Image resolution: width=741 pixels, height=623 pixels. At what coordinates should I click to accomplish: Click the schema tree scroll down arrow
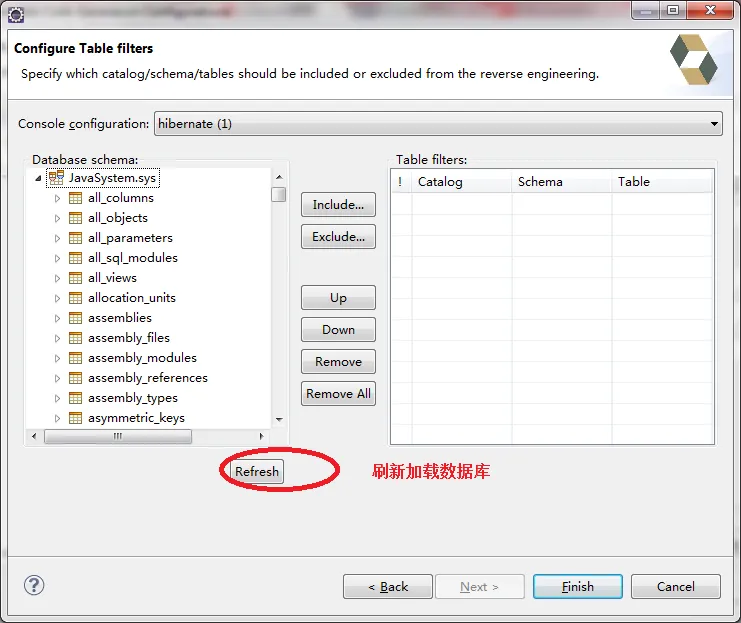tap(279, 420)
